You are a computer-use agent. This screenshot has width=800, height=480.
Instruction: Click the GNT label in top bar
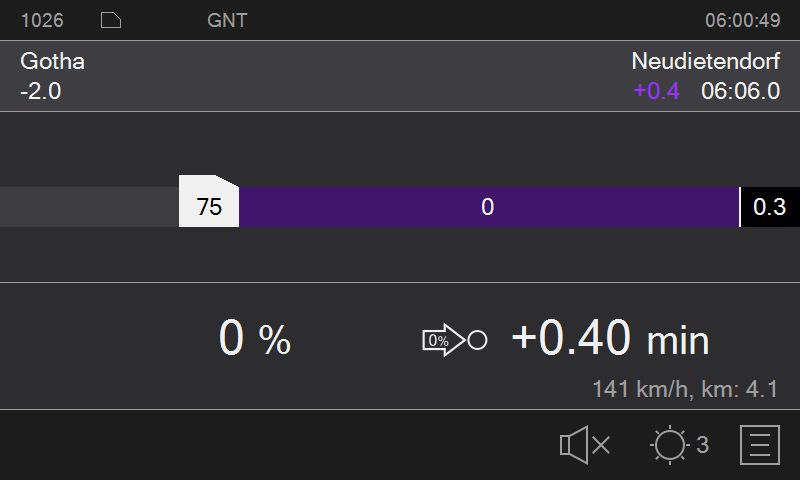pos(227,20)
